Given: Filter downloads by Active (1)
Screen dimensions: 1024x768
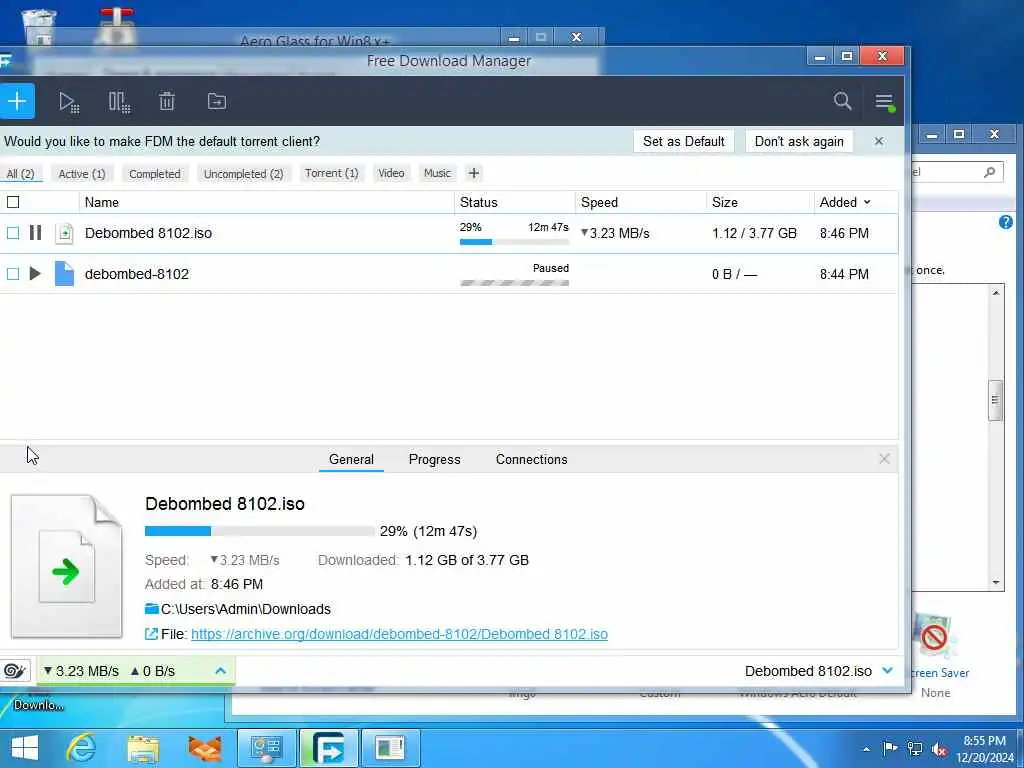Looking at the screenshot, I should (x=82, y=174).
